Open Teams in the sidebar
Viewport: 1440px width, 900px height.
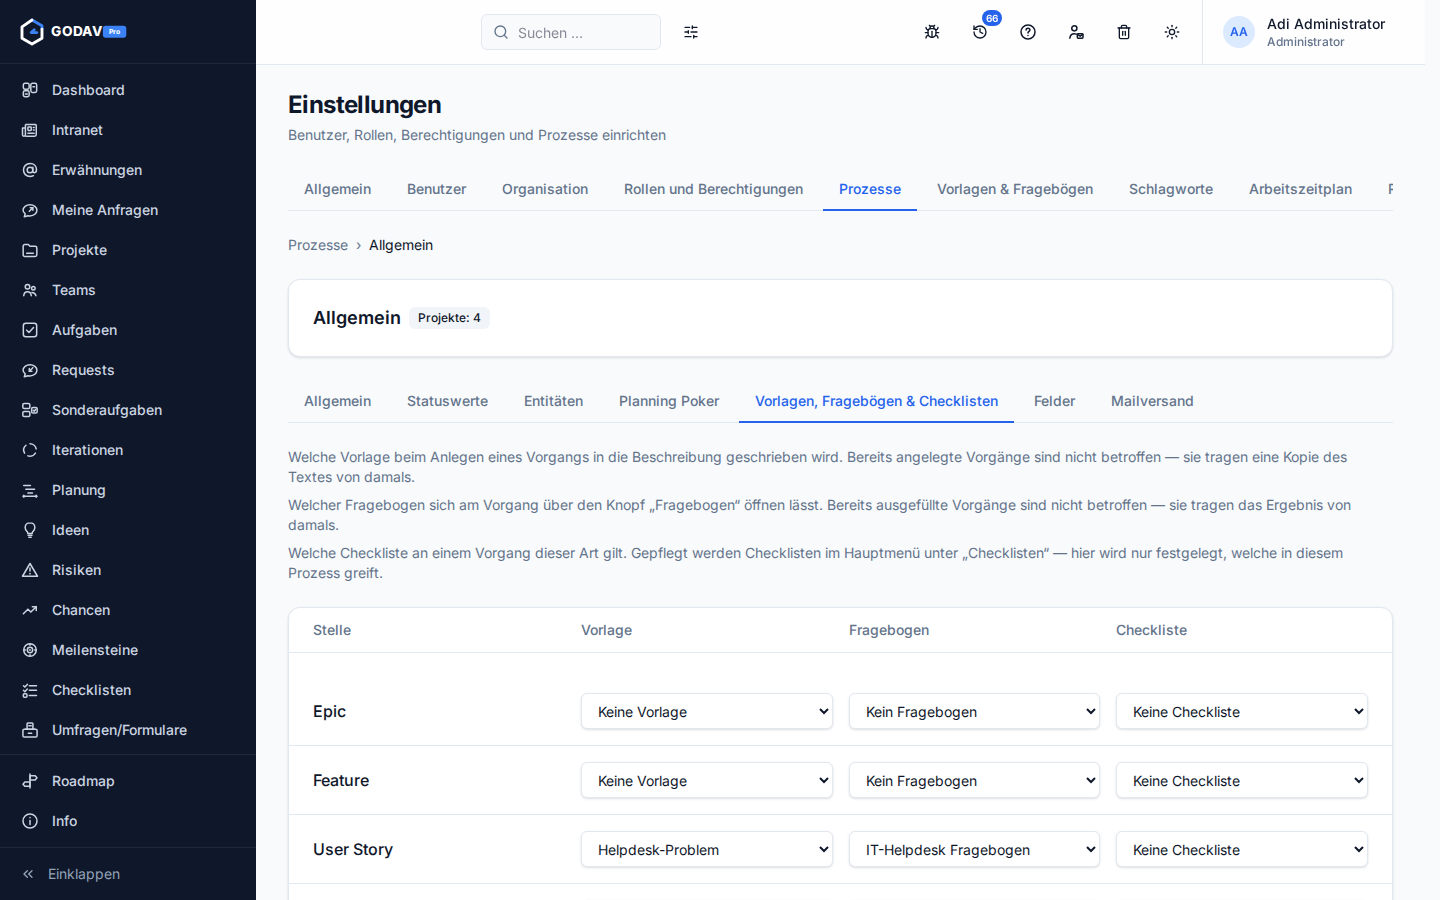[x=128, y=290]
